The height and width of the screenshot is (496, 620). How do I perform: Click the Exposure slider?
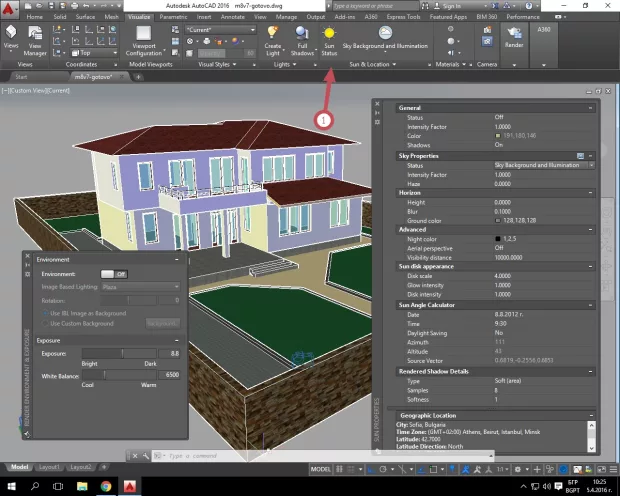[122, 353]
